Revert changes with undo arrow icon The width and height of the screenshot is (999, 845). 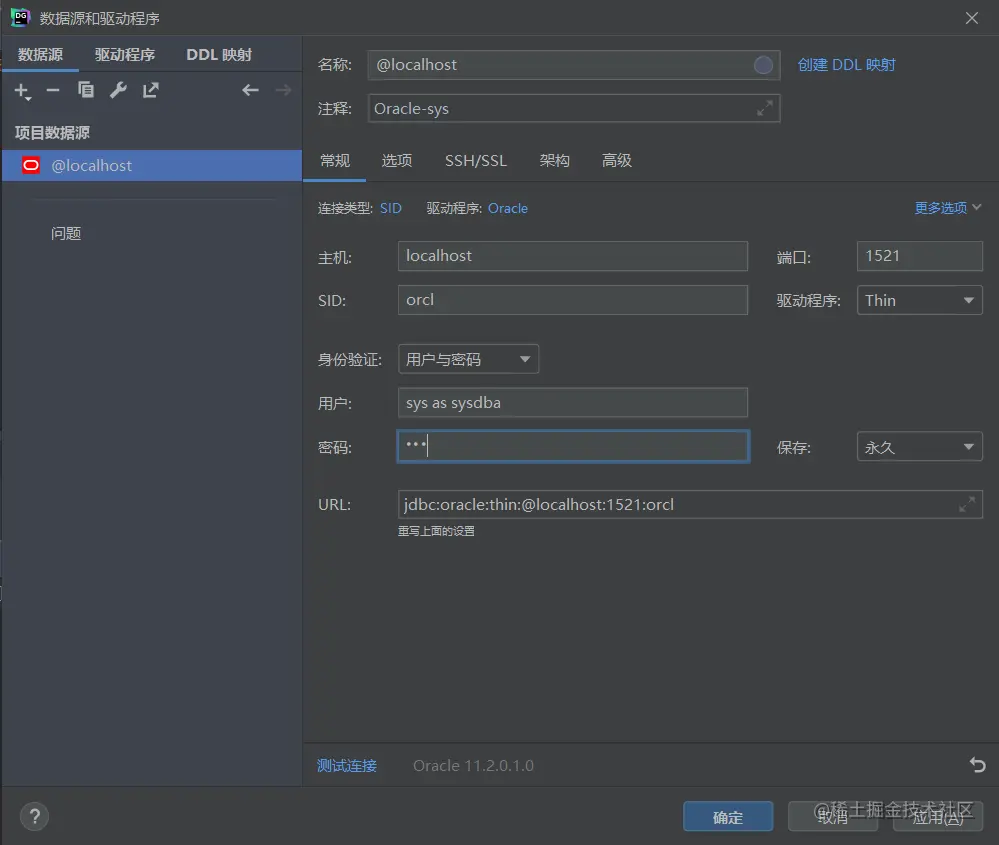(x=977, y=764)
